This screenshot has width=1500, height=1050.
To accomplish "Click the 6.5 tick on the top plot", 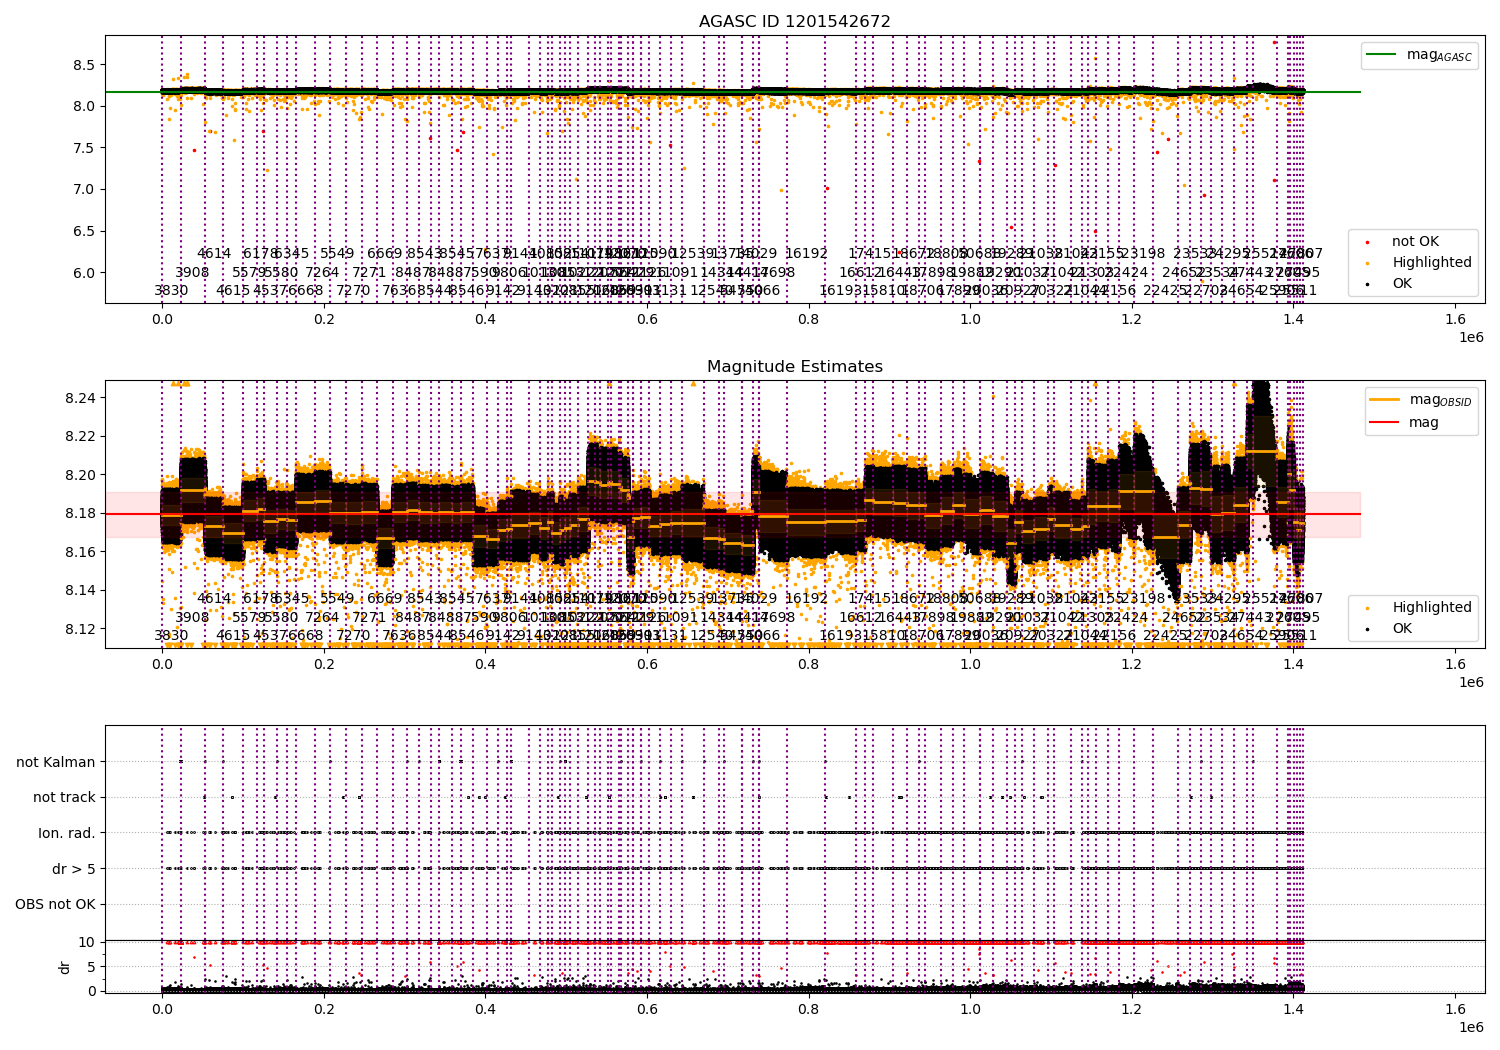I will (85, 231).
